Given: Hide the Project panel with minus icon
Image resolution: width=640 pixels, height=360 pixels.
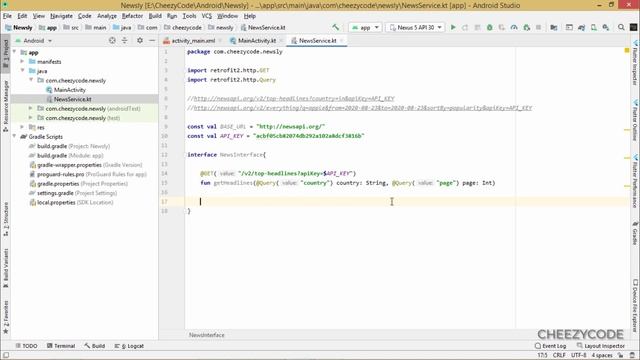Looking at the screenshot, I should [152, 40].
